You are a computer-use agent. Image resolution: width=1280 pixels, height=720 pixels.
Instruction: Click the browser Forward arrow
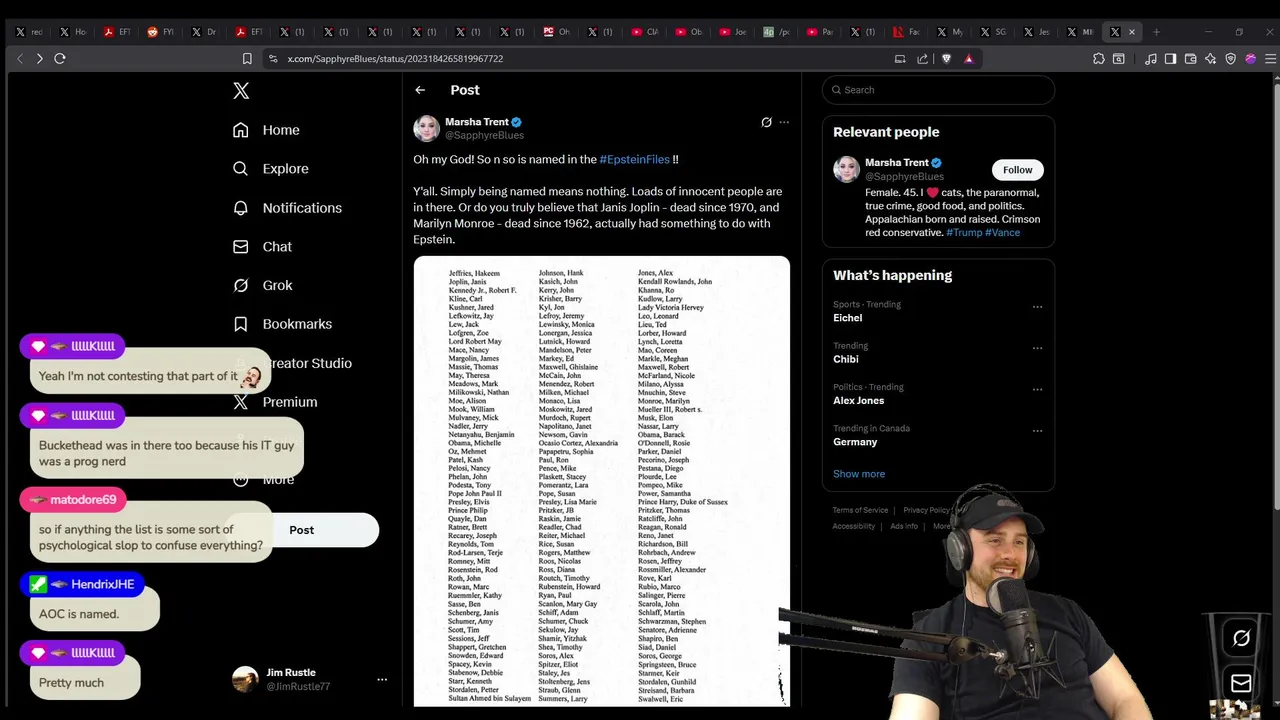(39, 59)
